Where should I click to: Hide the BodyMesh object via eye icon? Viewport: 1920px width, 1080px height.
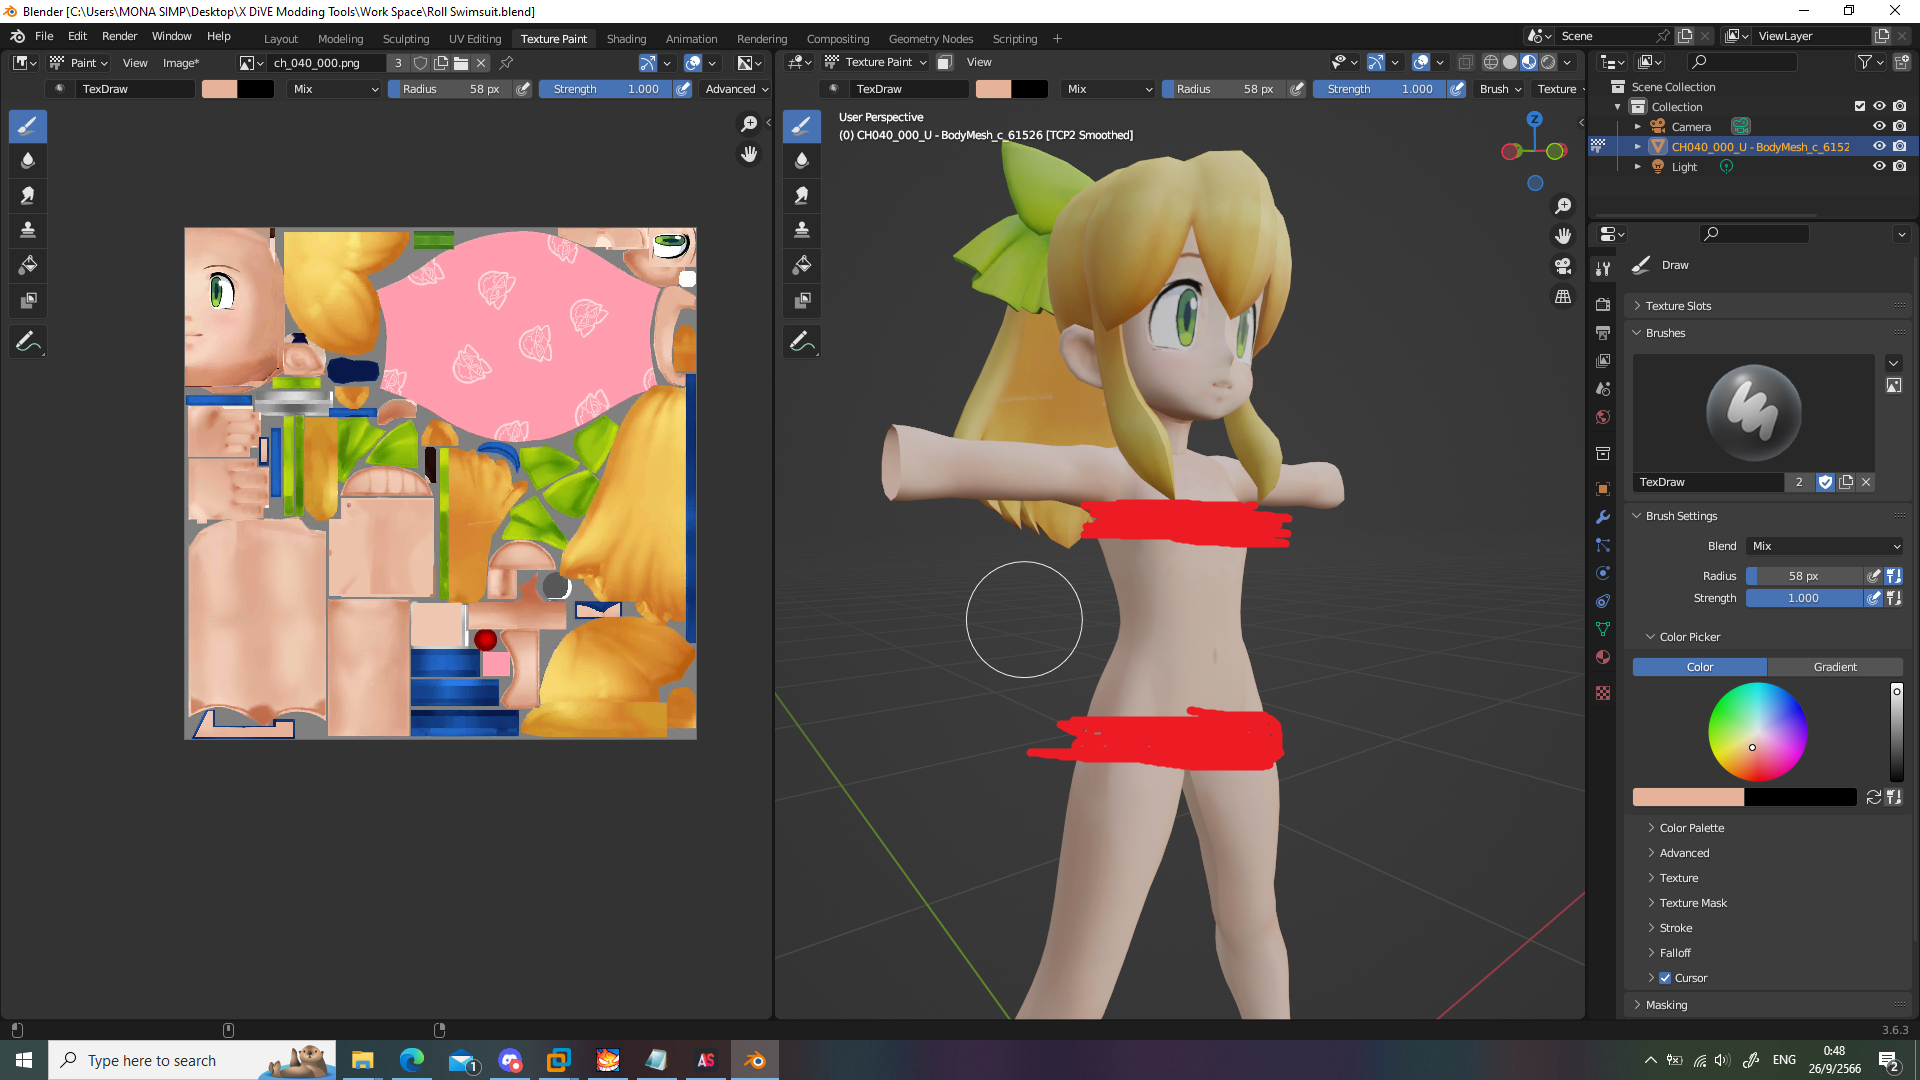(x=1879, y=146)
